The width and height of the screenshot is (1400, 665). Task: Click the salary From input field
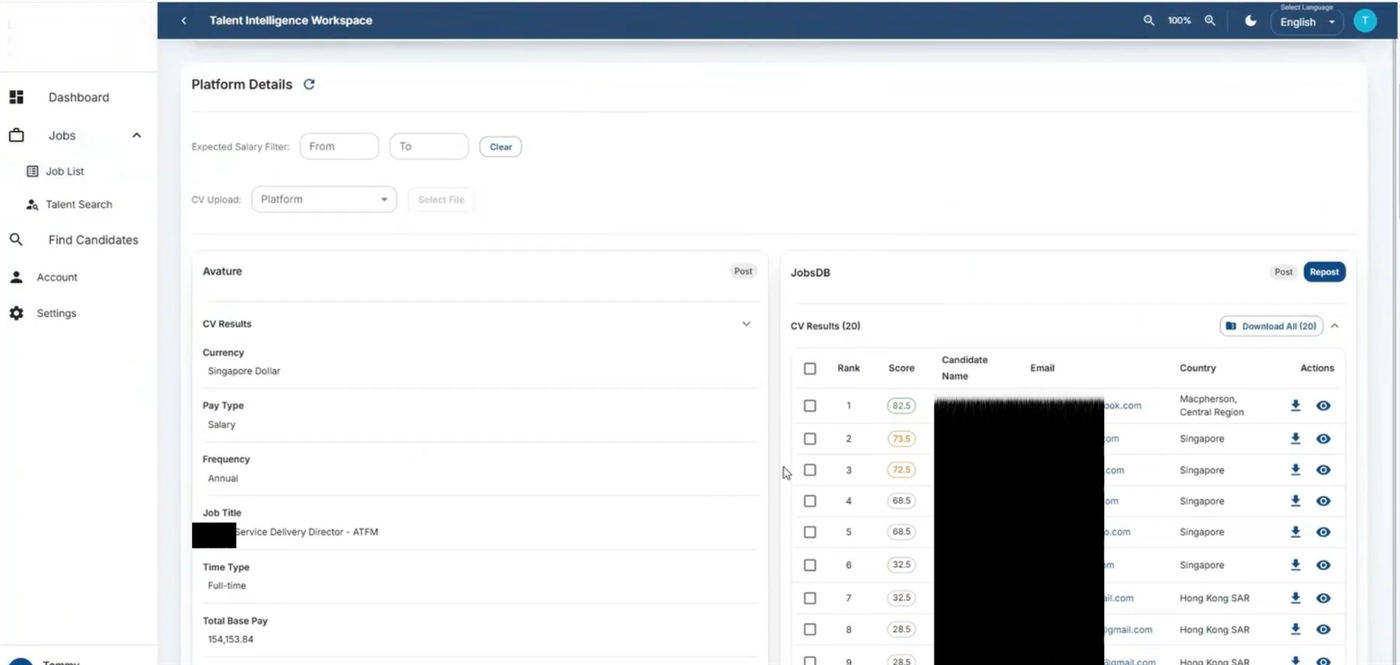point(339,146)
